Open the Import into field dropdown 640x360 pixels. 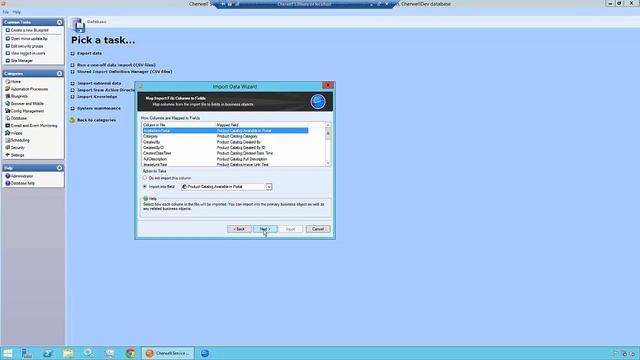point(269,187)
